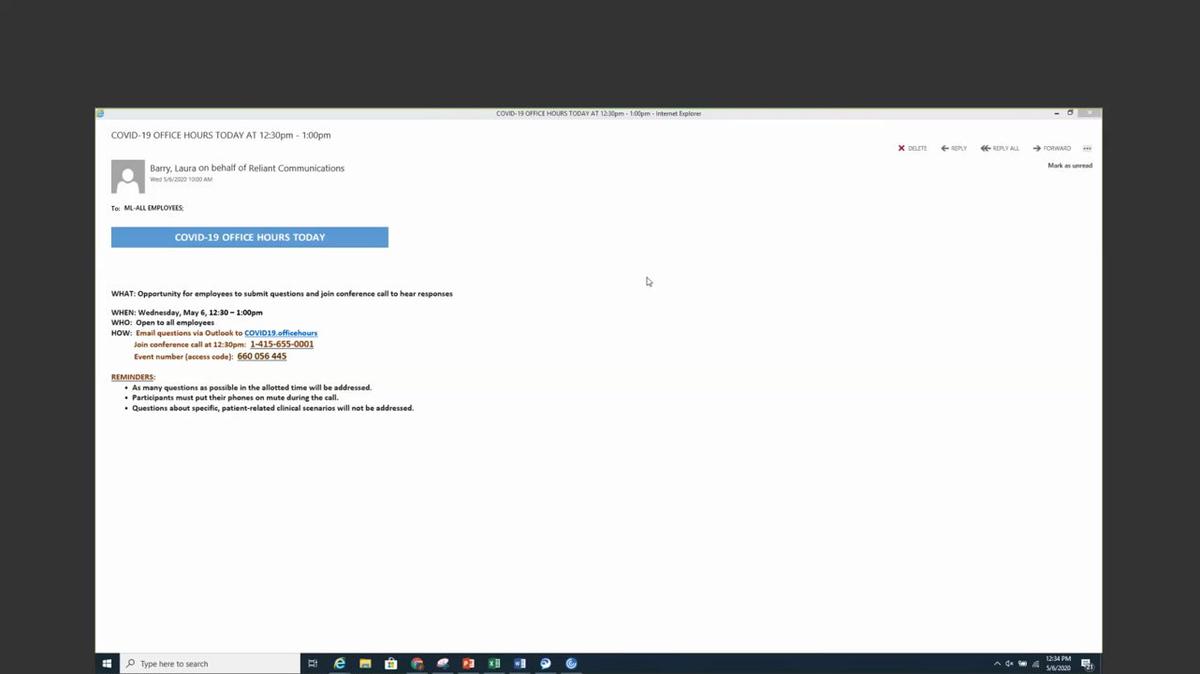Click the conference call number 1-415-655-0001
The height and width of the screenshot is (674, 1200).
pos(281,344)
